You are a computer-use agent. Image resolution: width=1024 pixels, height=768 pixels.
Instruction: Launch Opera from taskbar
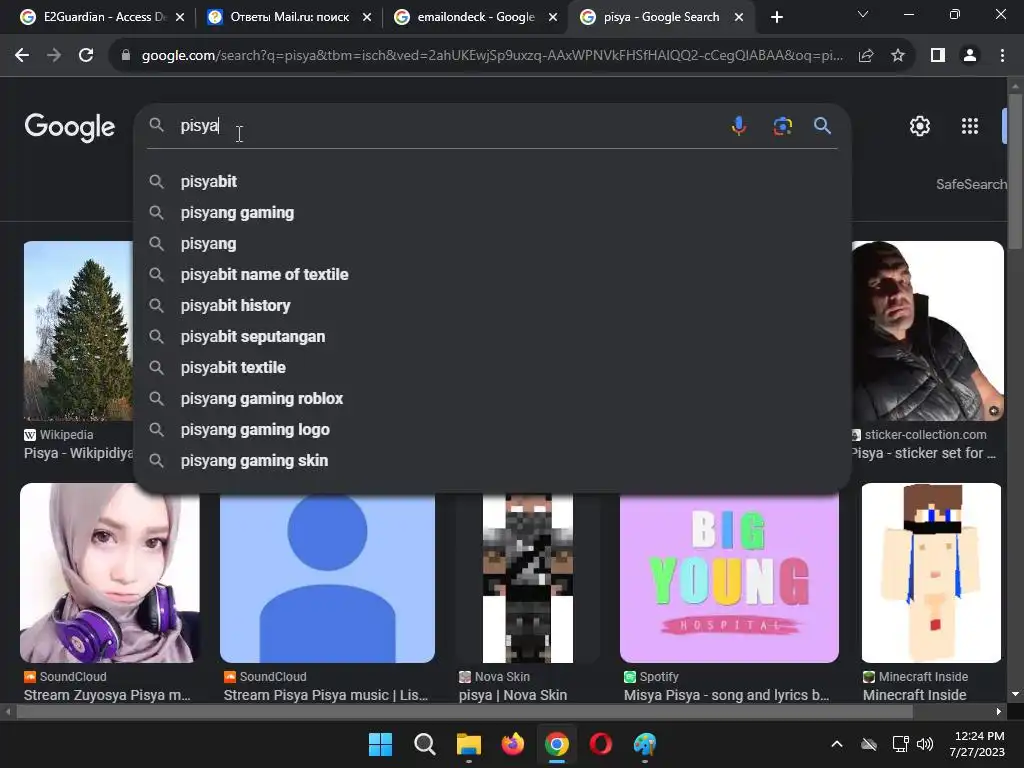(600, 744)
